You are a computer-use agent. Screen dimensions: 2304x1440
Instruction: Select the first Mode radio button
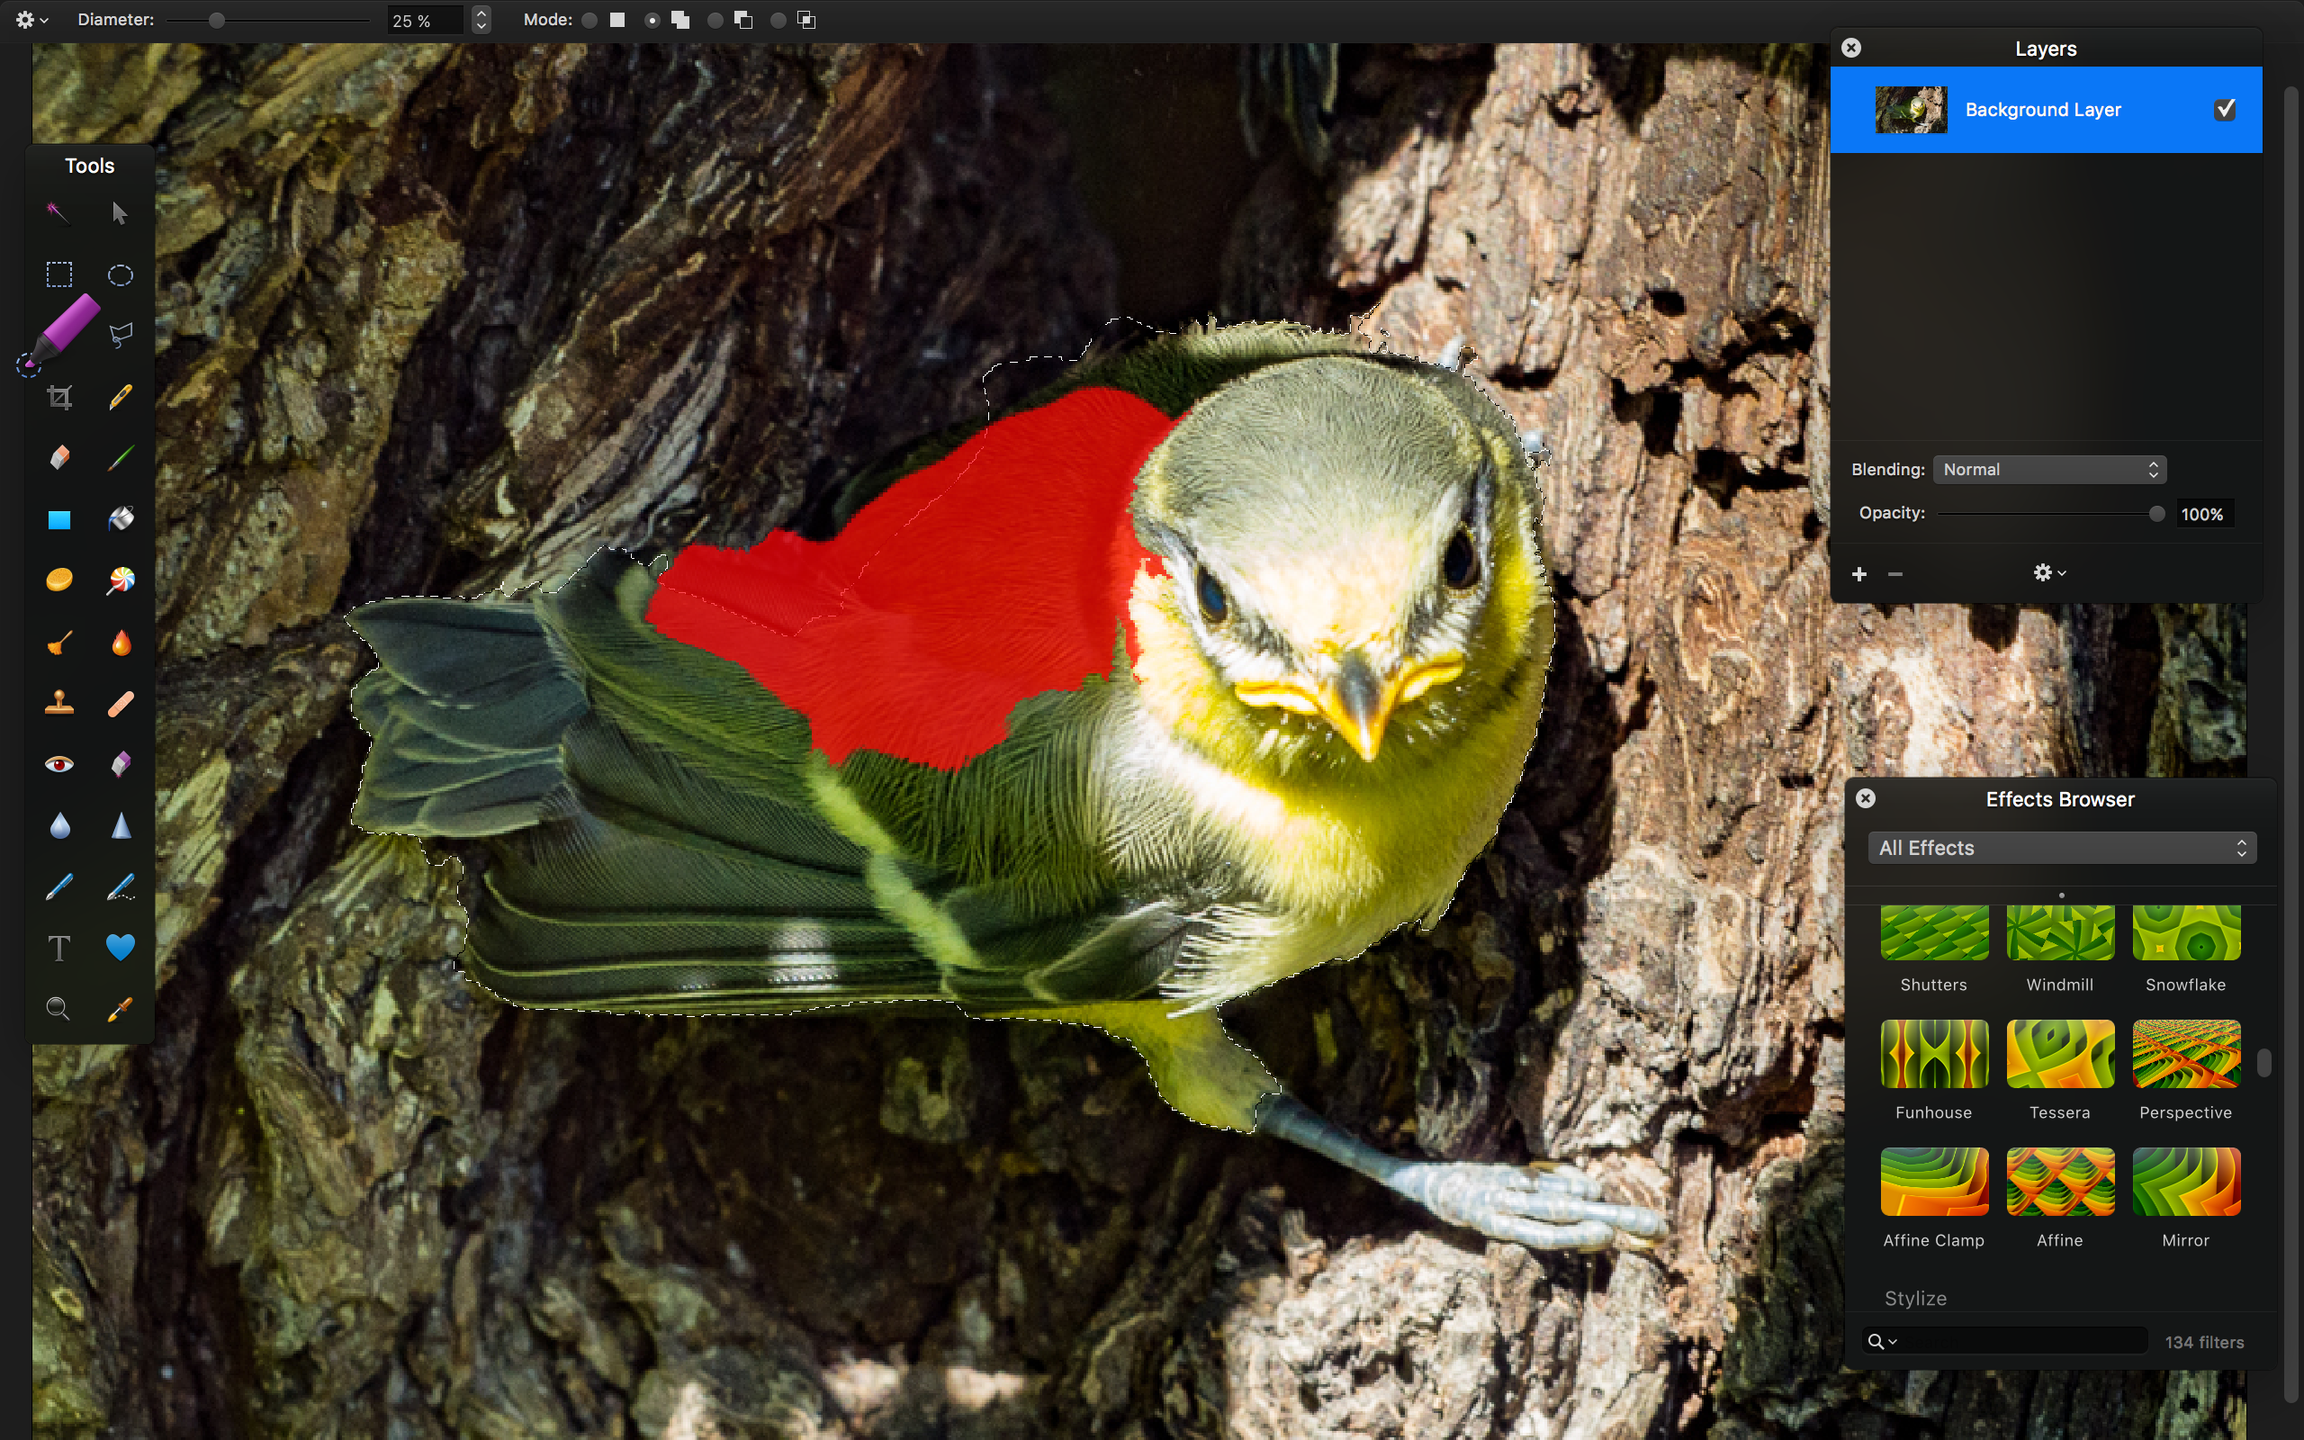coord(590,20)
